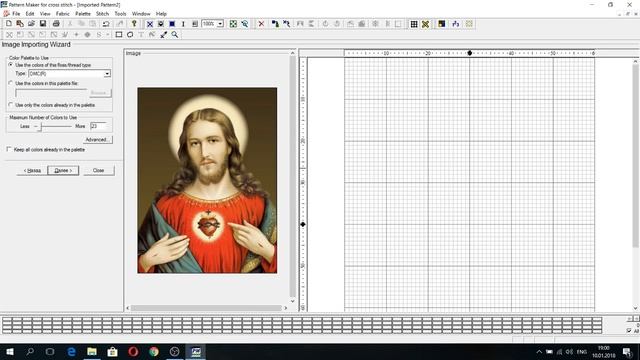This screenshot has width=640, height=360.
Task: Select the rectangle selection tool
Action: click(119, 35)
